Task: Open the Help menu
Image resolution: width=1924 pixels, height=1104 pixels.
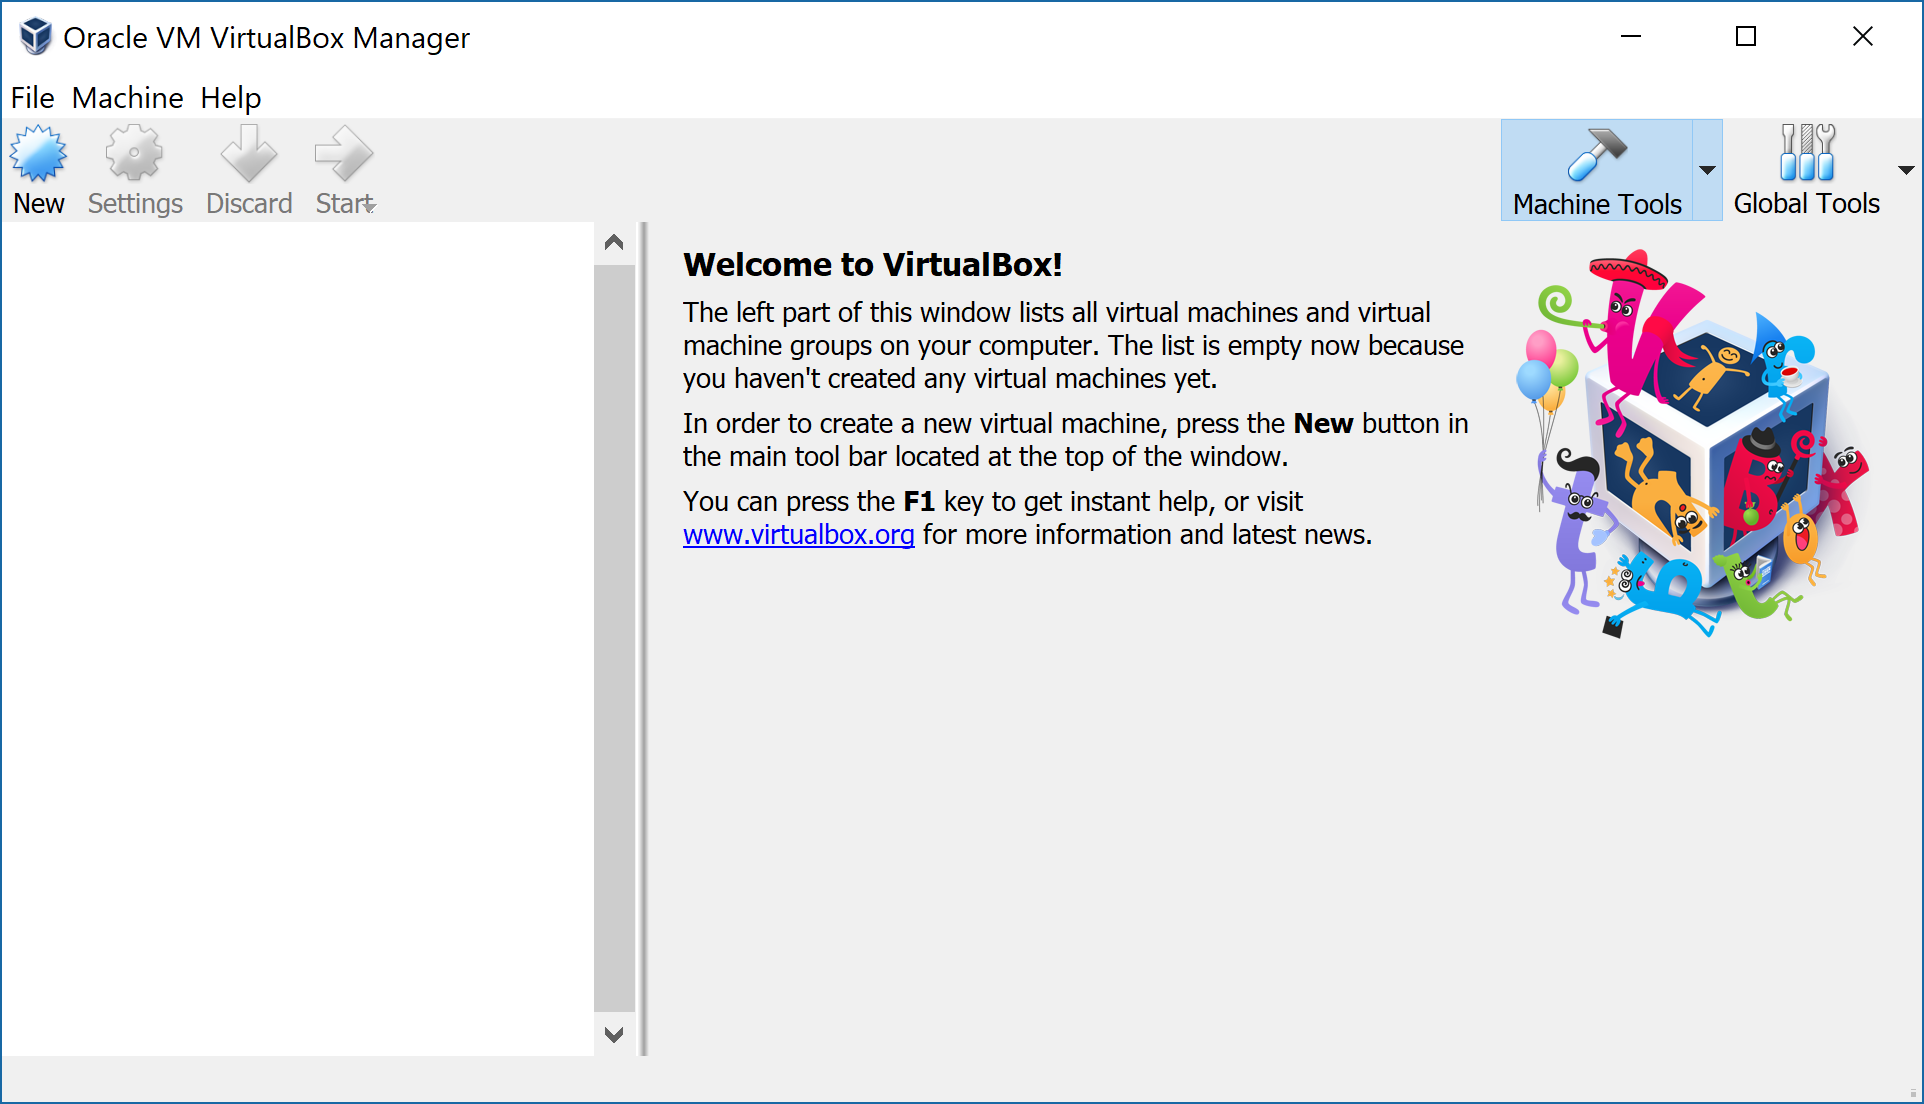Action: coord(231,98)
